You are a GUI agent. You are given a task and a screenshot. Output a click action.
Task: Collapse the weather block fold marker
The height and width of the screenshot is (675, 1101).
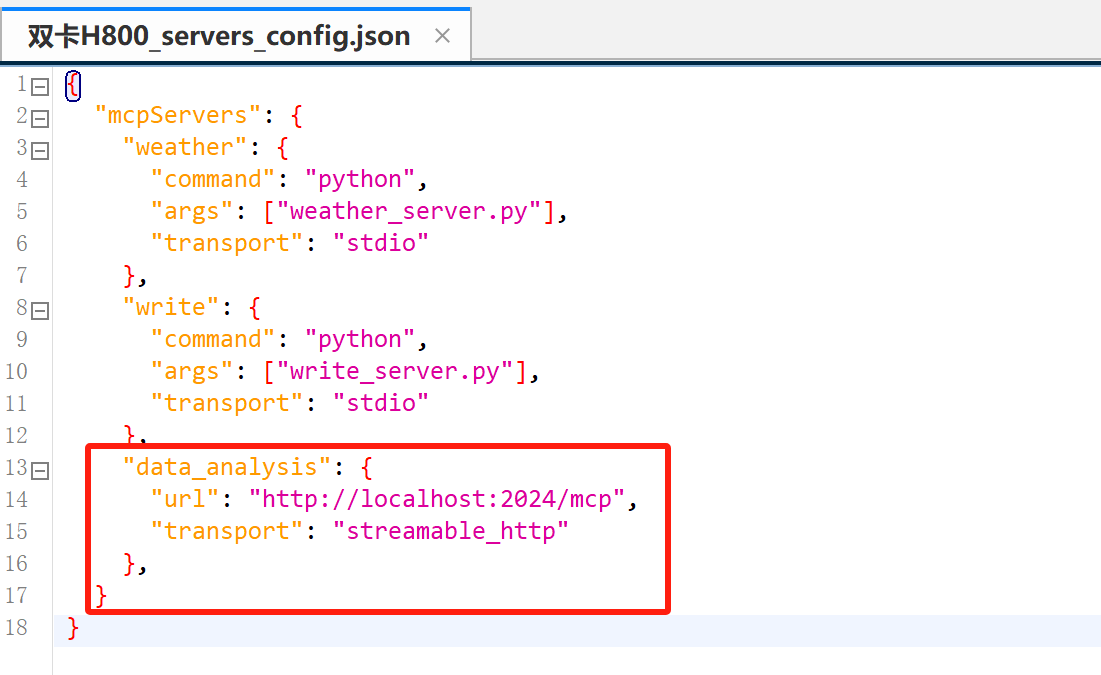pos(41,150)
